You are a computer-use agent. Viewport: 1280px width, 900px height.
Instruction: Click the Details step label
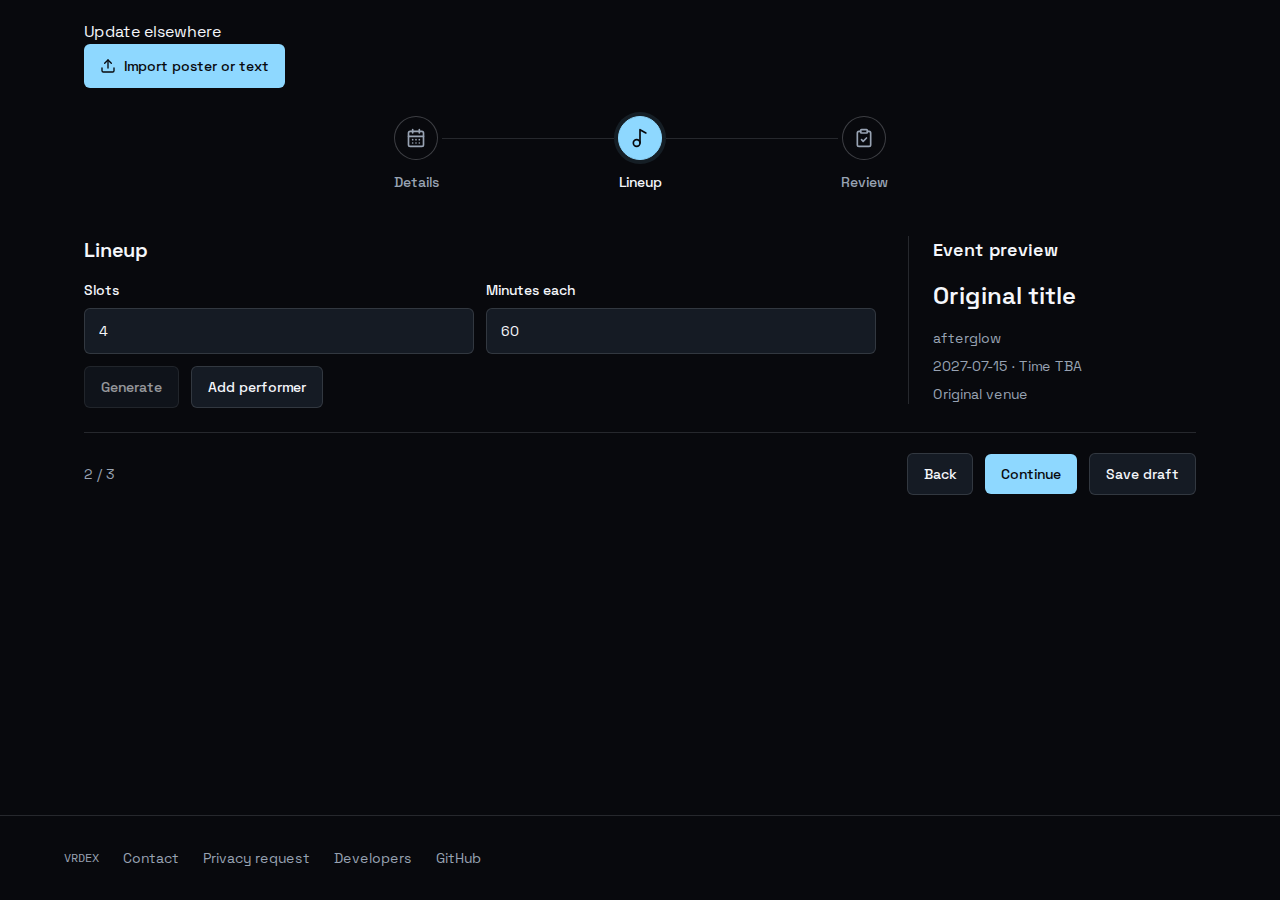(x=416, y=182)
